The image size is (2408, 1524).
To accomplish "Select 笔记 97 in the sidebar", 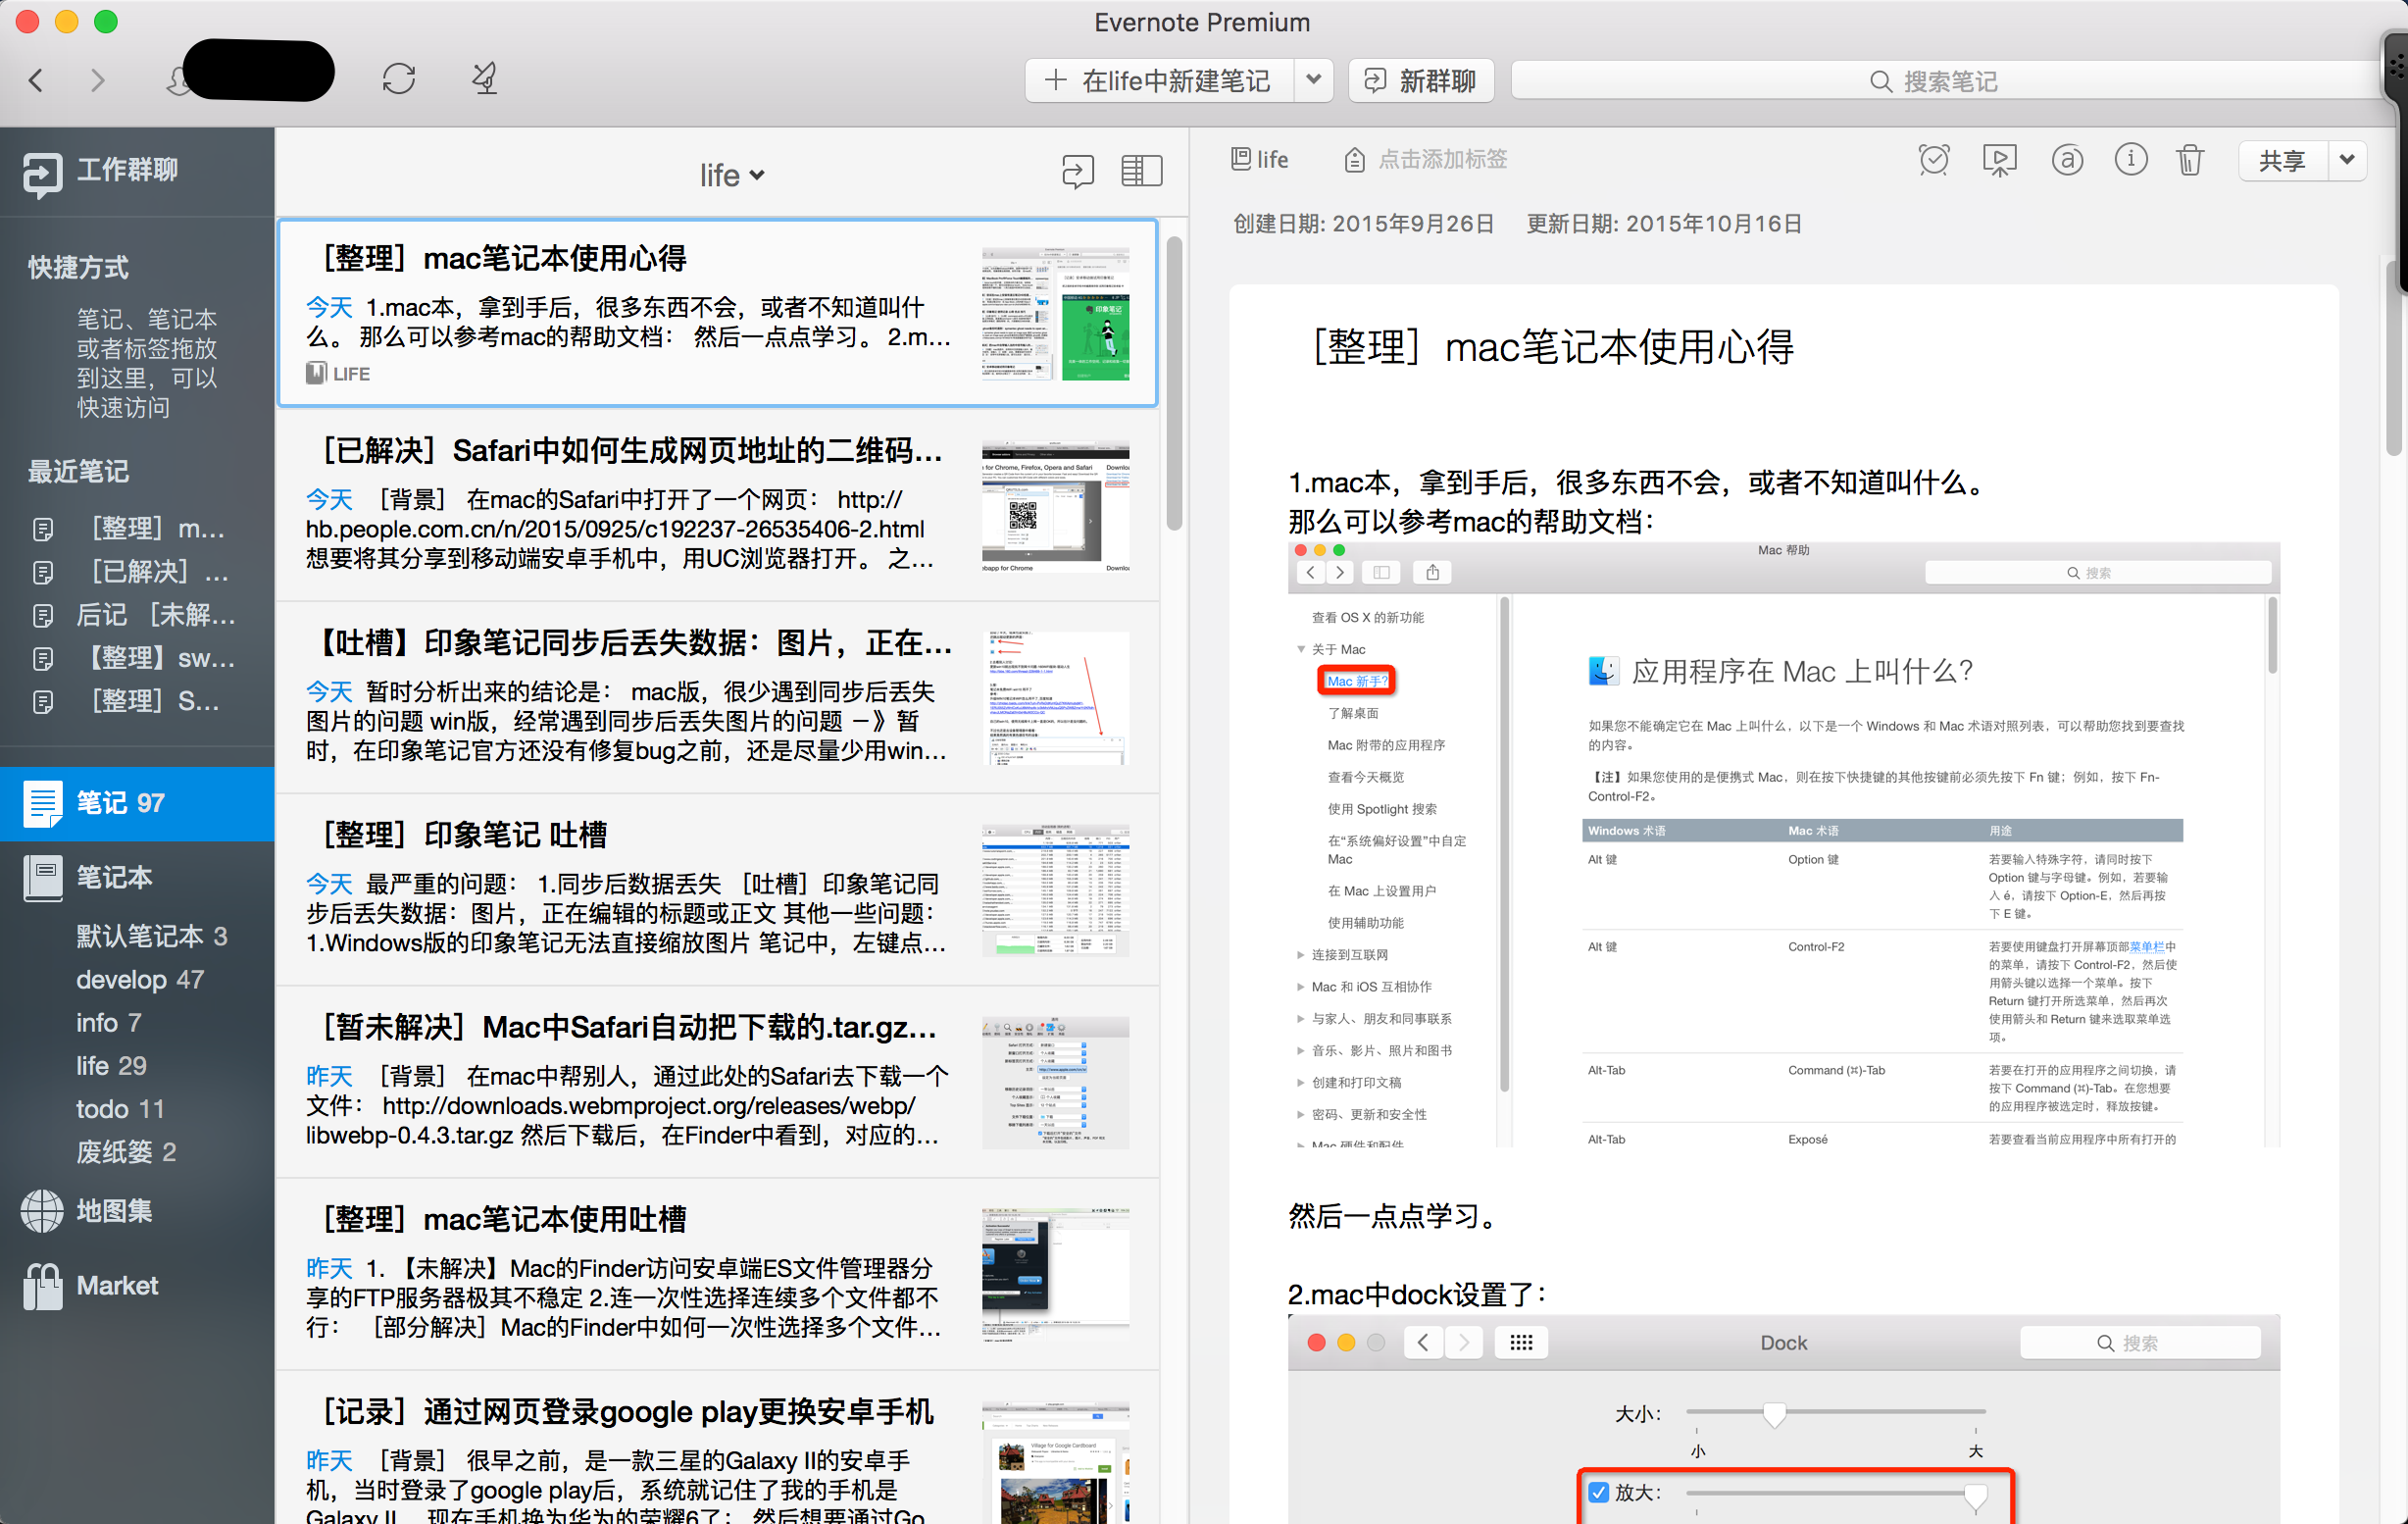I will click(x=120, y=803).
